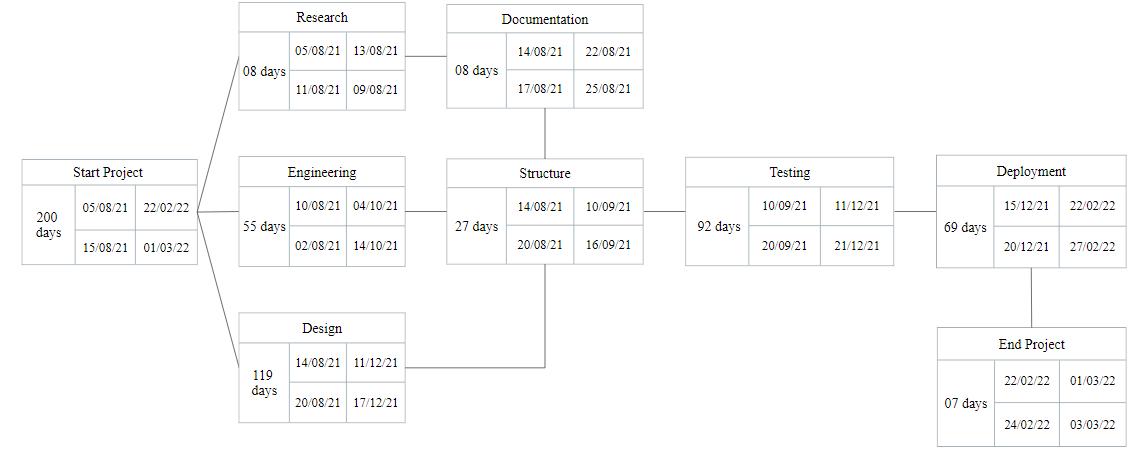This screenshot has width=1144, height=455.
Task: Click the Engineering node title
Action: click(x=322, y=173)
